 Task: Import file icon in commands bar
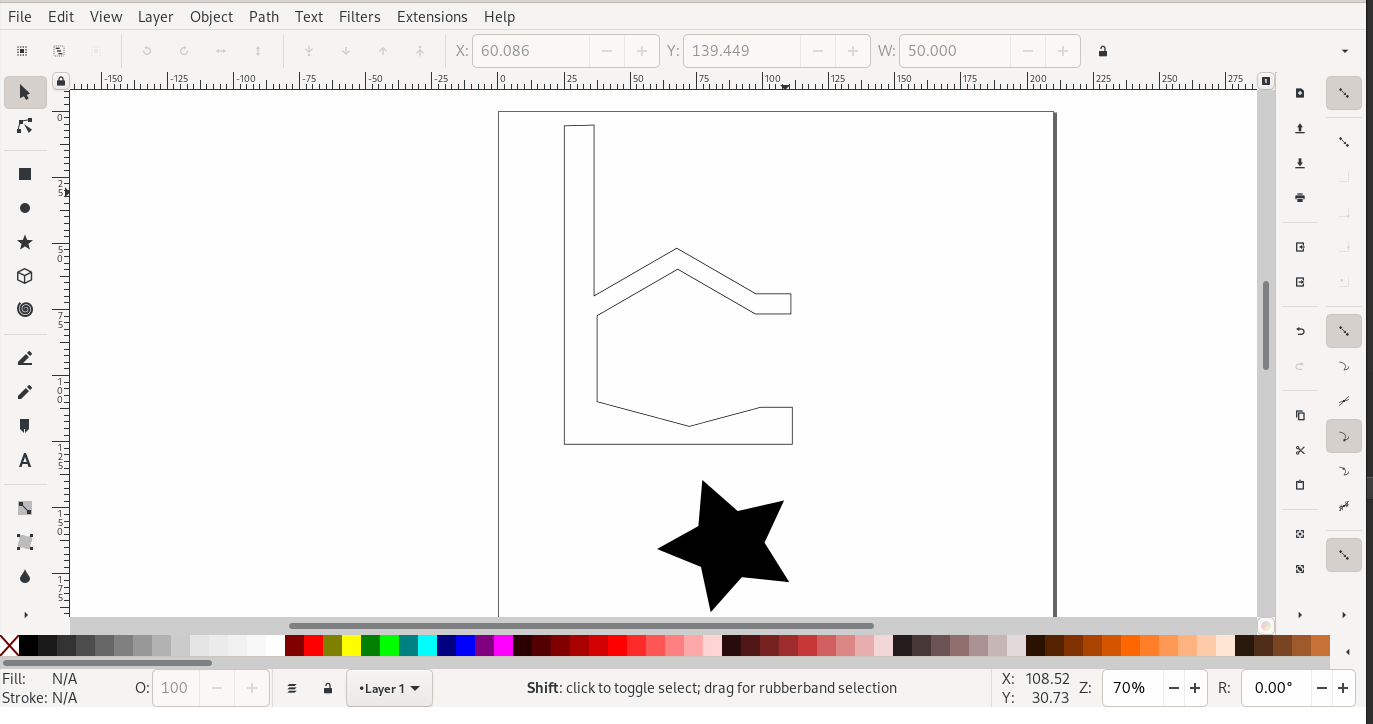coord(1300,247)
